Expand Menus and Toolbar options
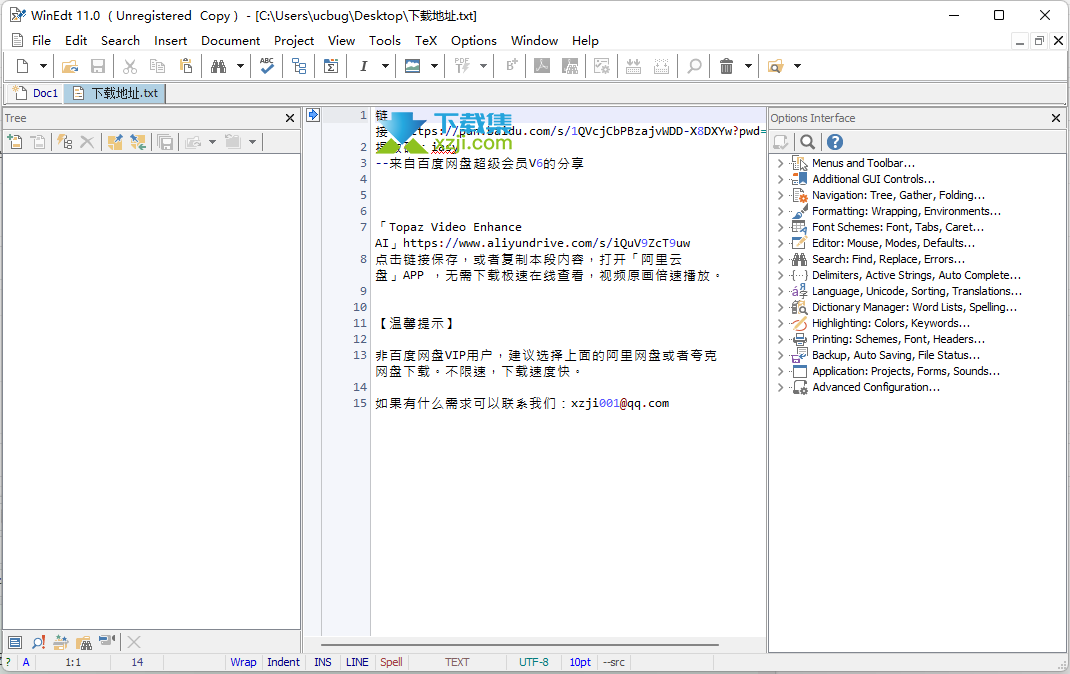Viewport: 1070px width, 674px height. pyautogui.click(x=781, y=163)
